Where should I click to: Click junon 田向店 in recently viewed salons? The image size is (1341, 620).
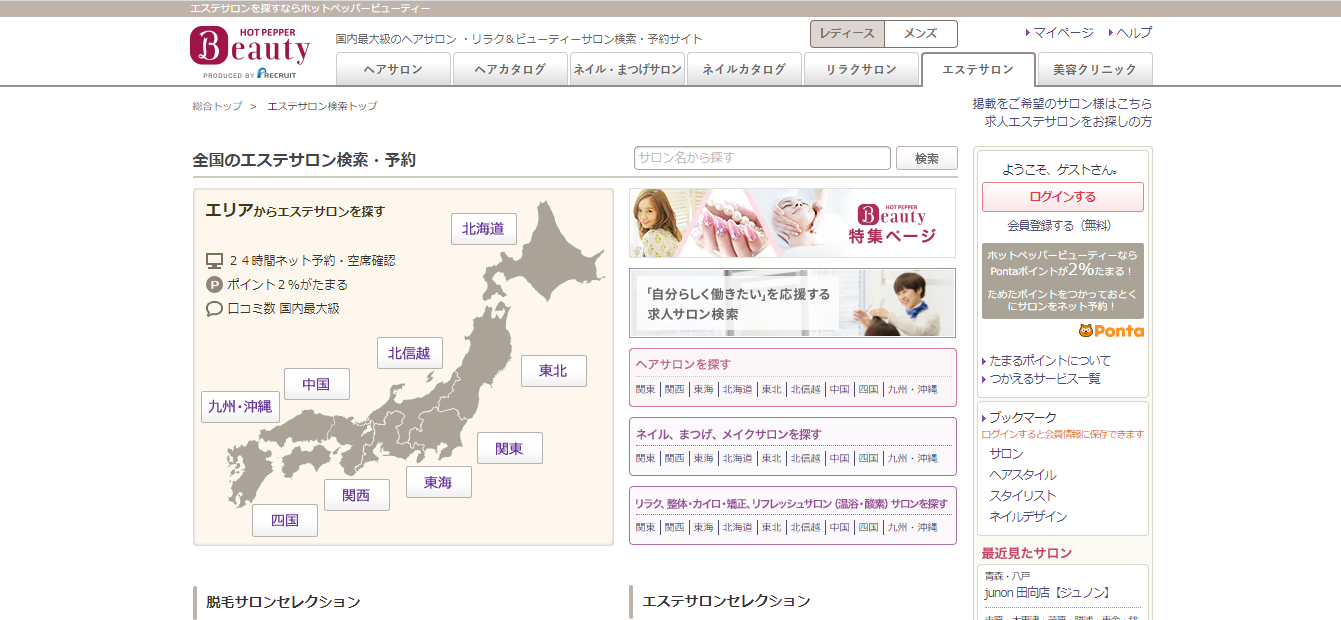[1047, 593]
